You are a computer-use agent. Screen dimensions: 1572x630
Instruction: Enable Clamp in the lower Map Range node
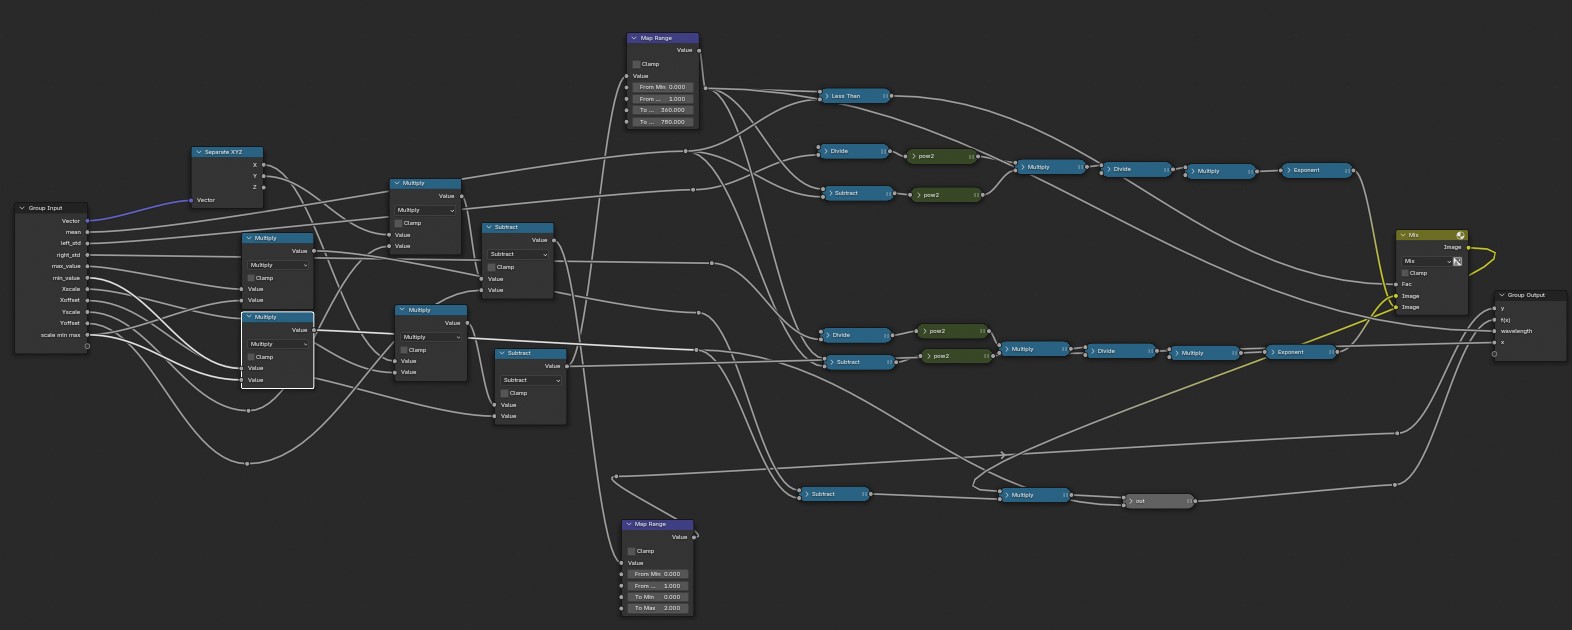coord(631,551)
